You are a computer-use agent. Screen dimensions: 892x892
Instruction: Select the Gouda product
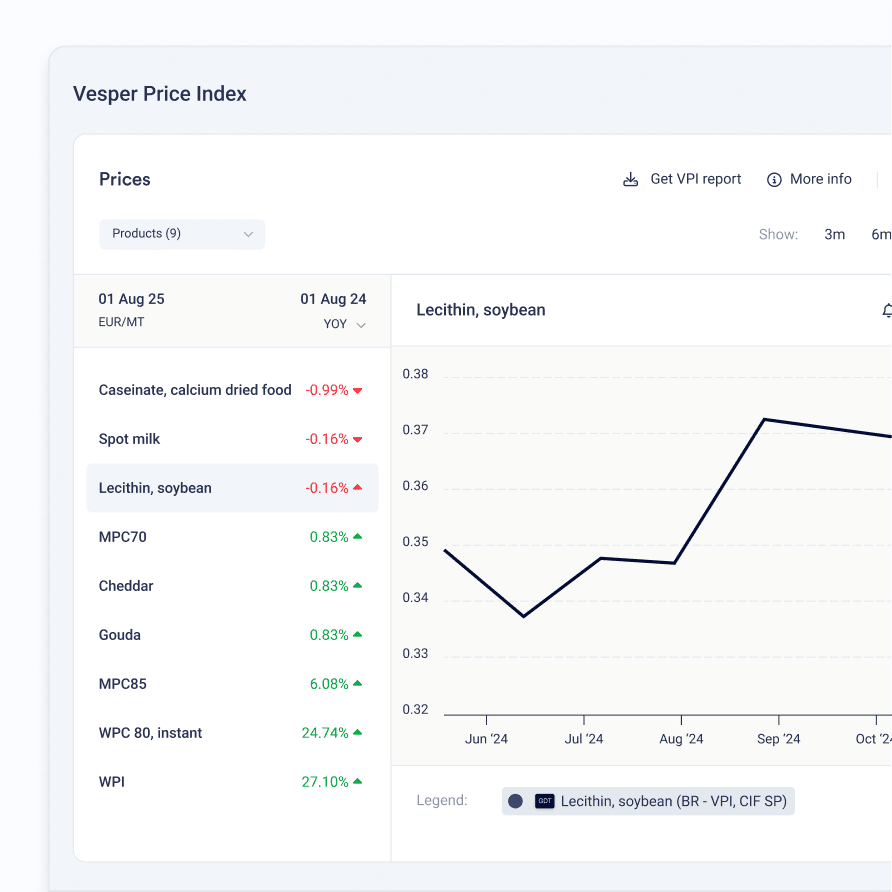coord(232,635)
